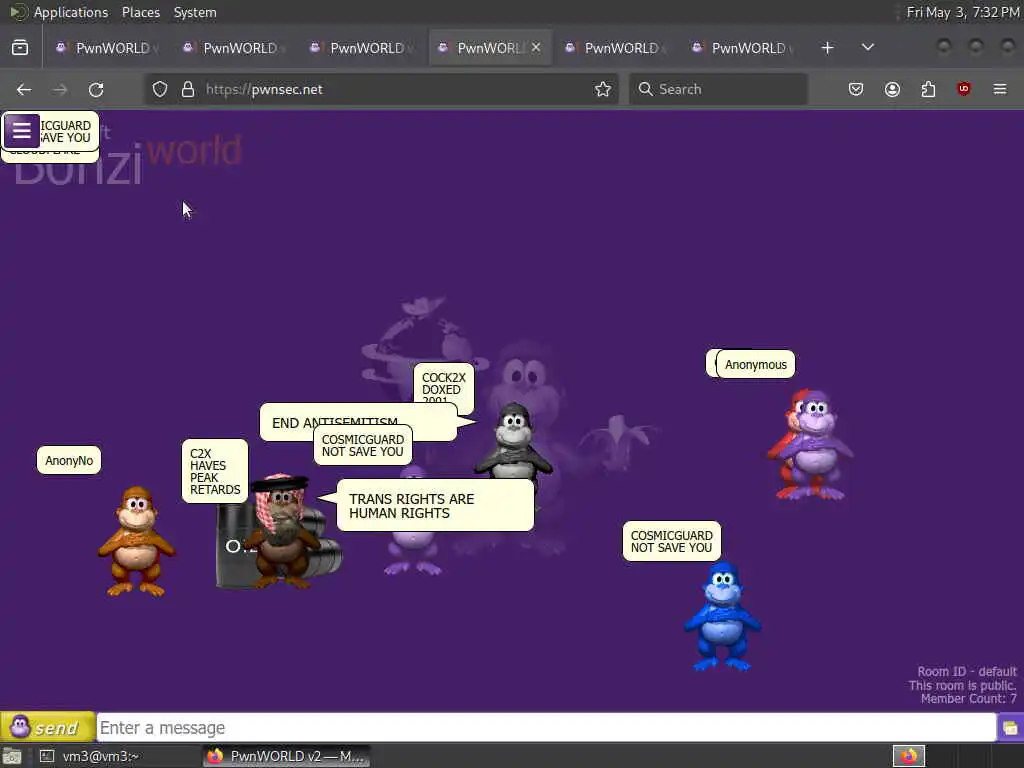Click the blue monkey character
The image size is (1024, 768).
tap(722, 617)
